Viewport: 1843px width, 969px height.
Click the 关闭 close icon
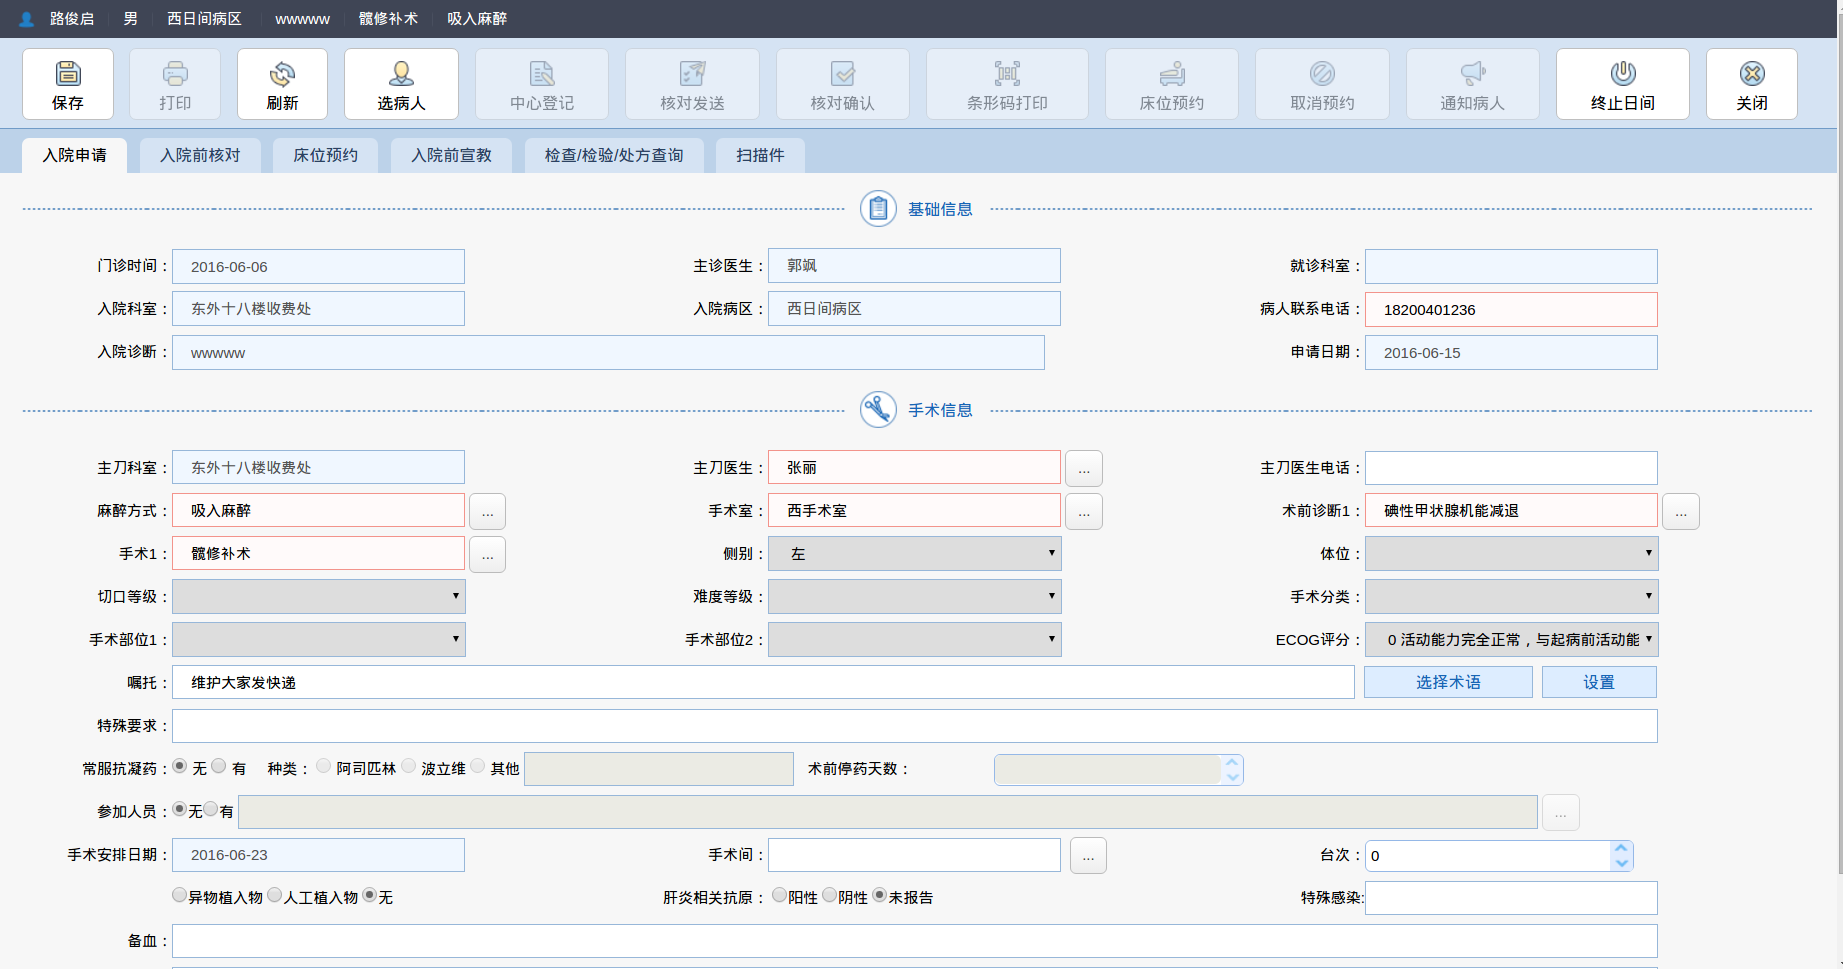click(1752, 73)
